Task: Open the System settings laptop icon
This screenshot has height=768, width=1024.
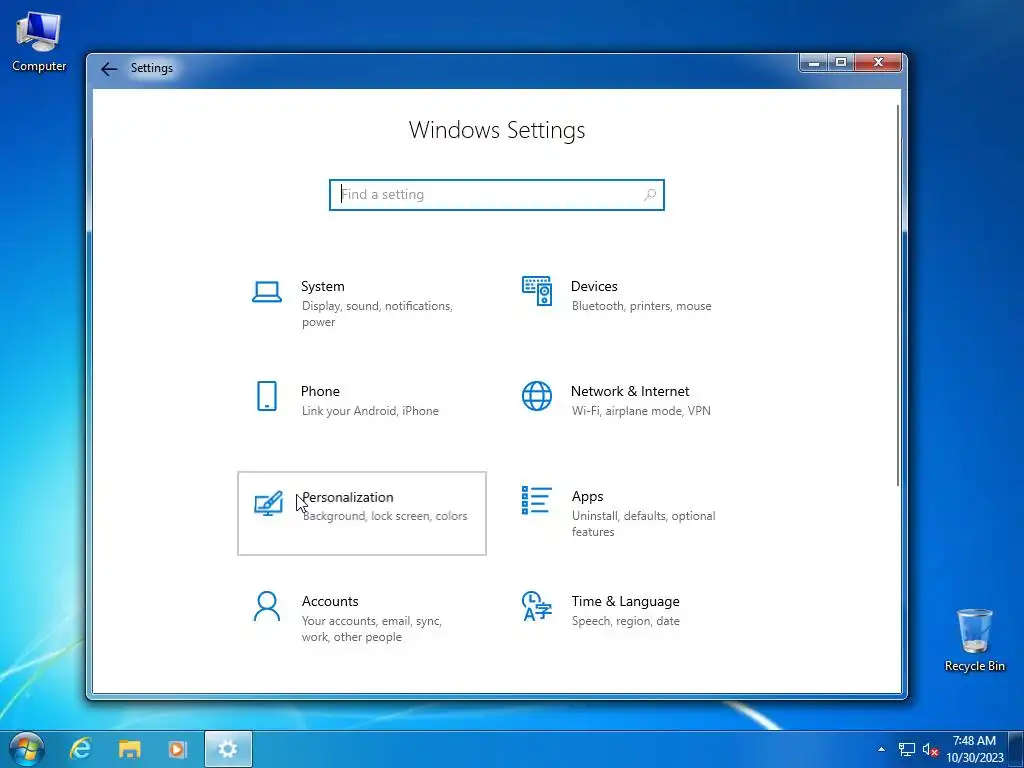Action: (266, 292)
